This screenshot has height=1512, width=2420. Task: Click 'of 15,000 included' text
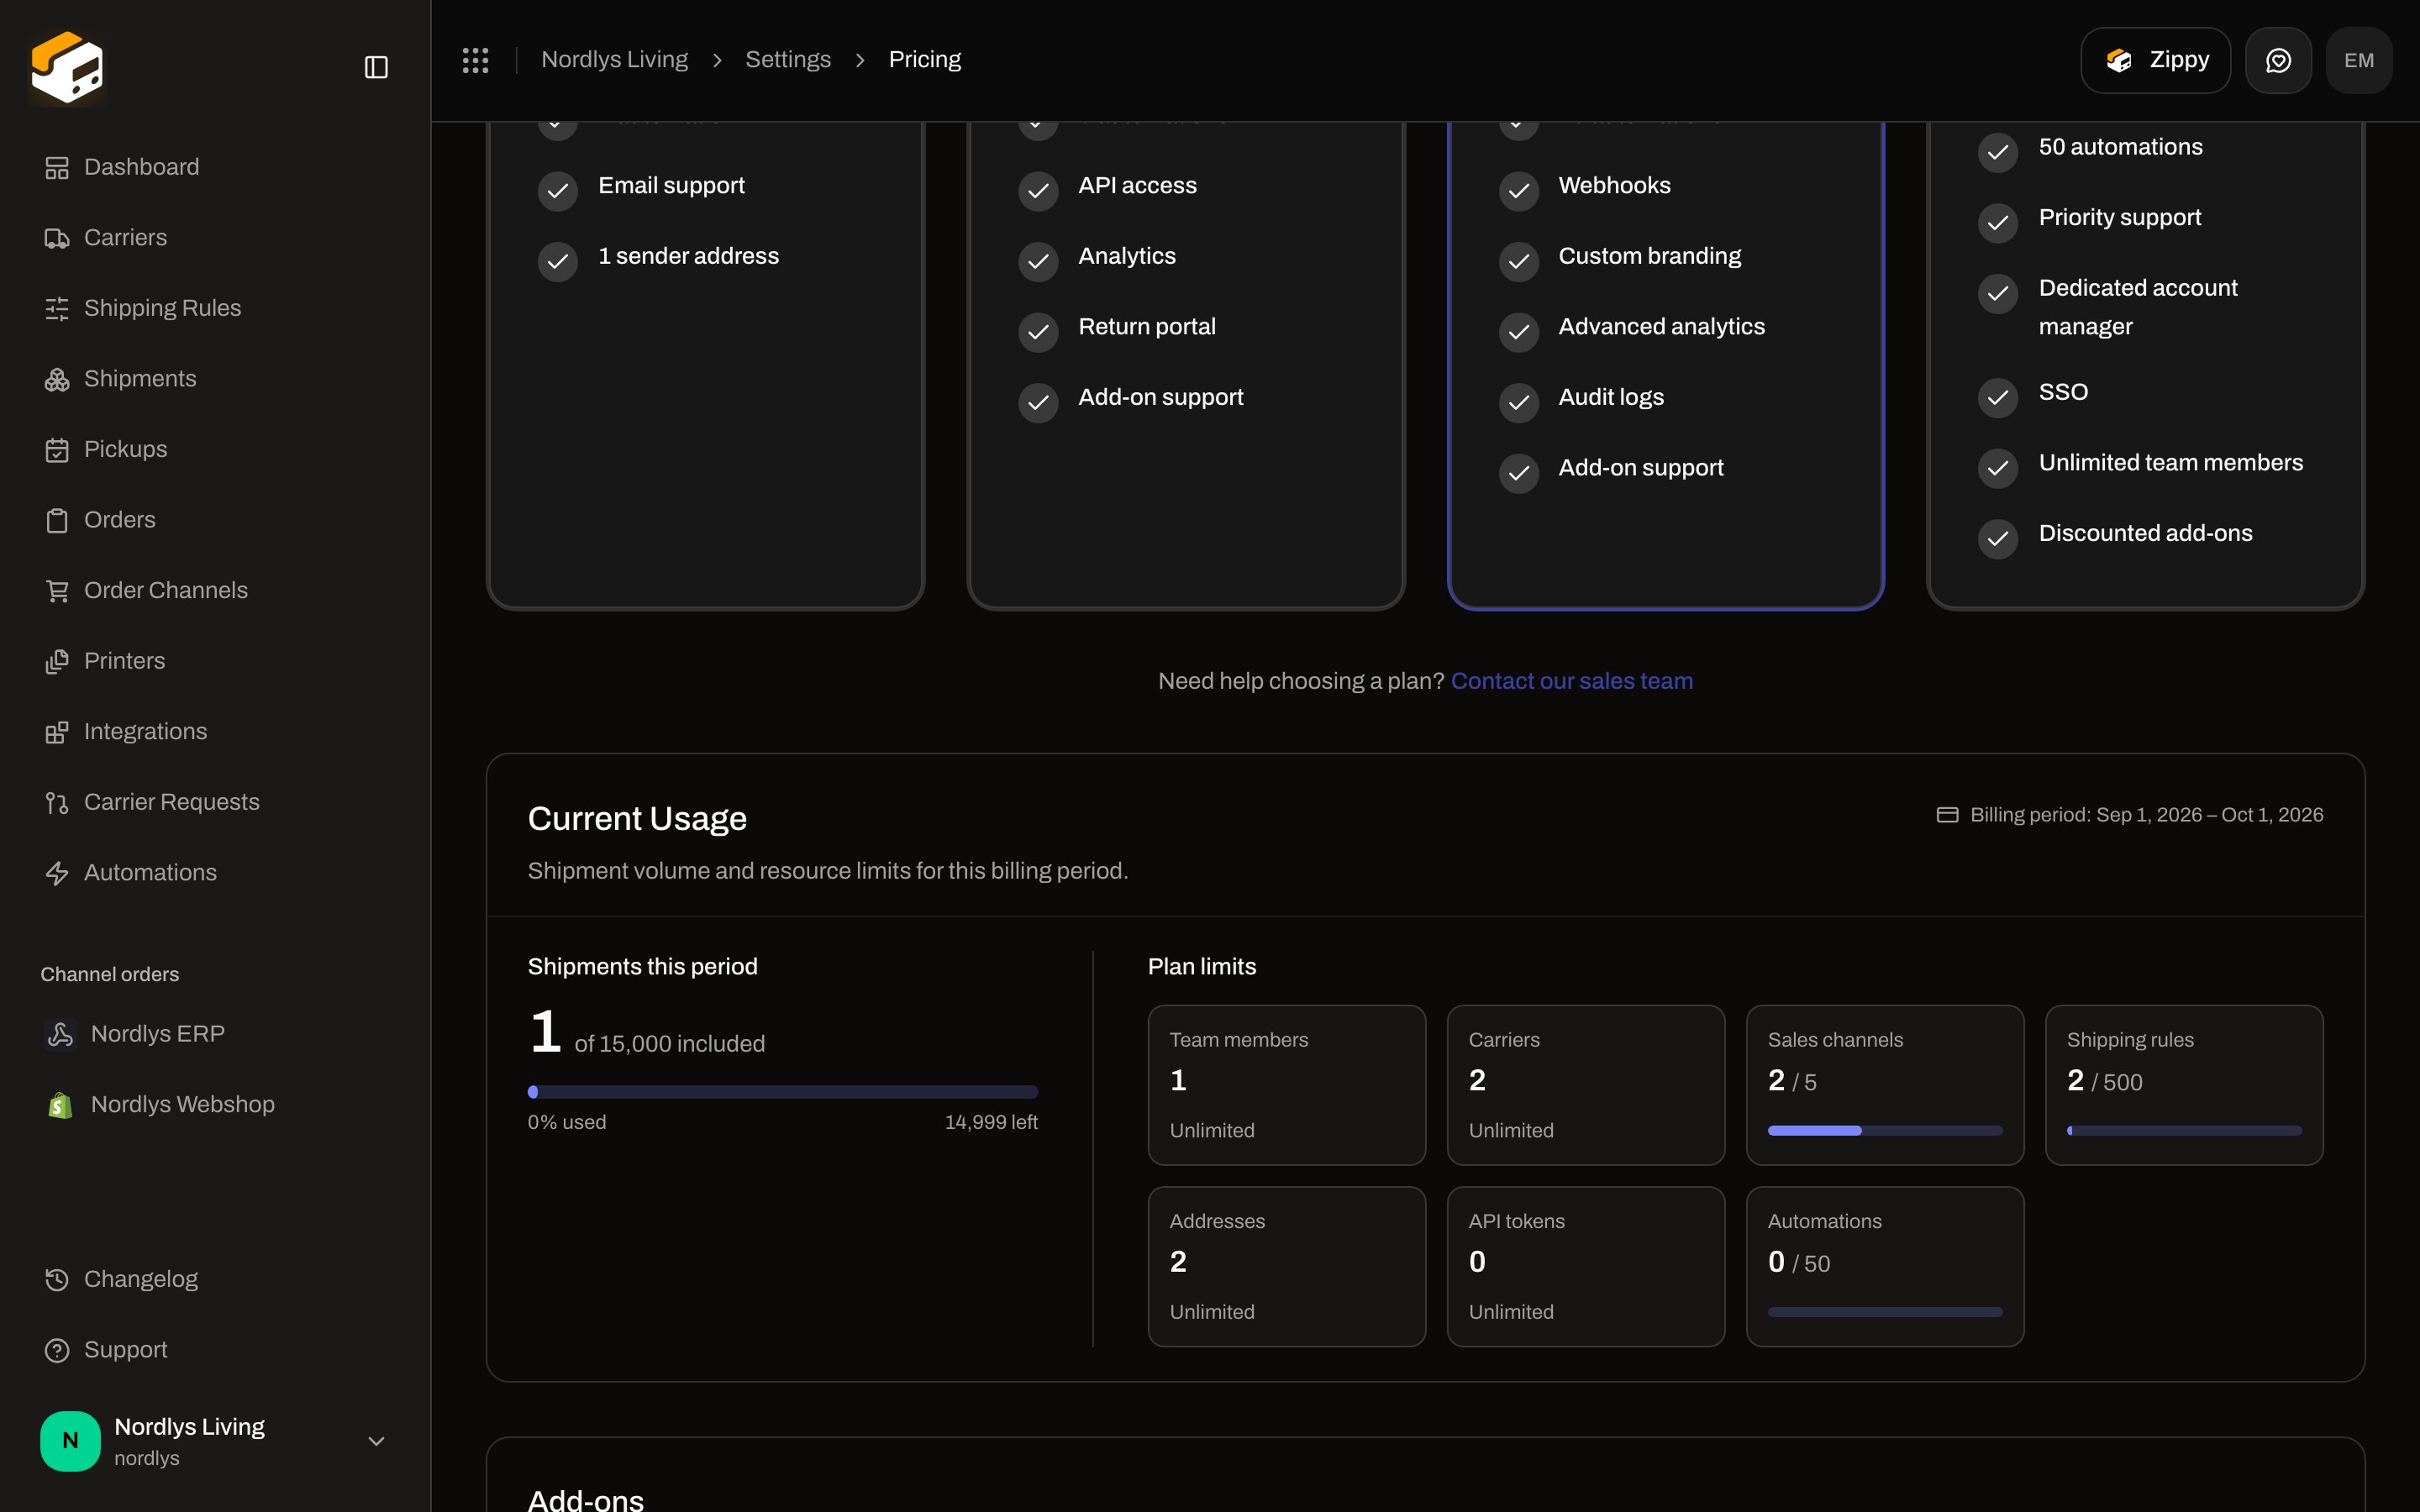(669, 1044)
